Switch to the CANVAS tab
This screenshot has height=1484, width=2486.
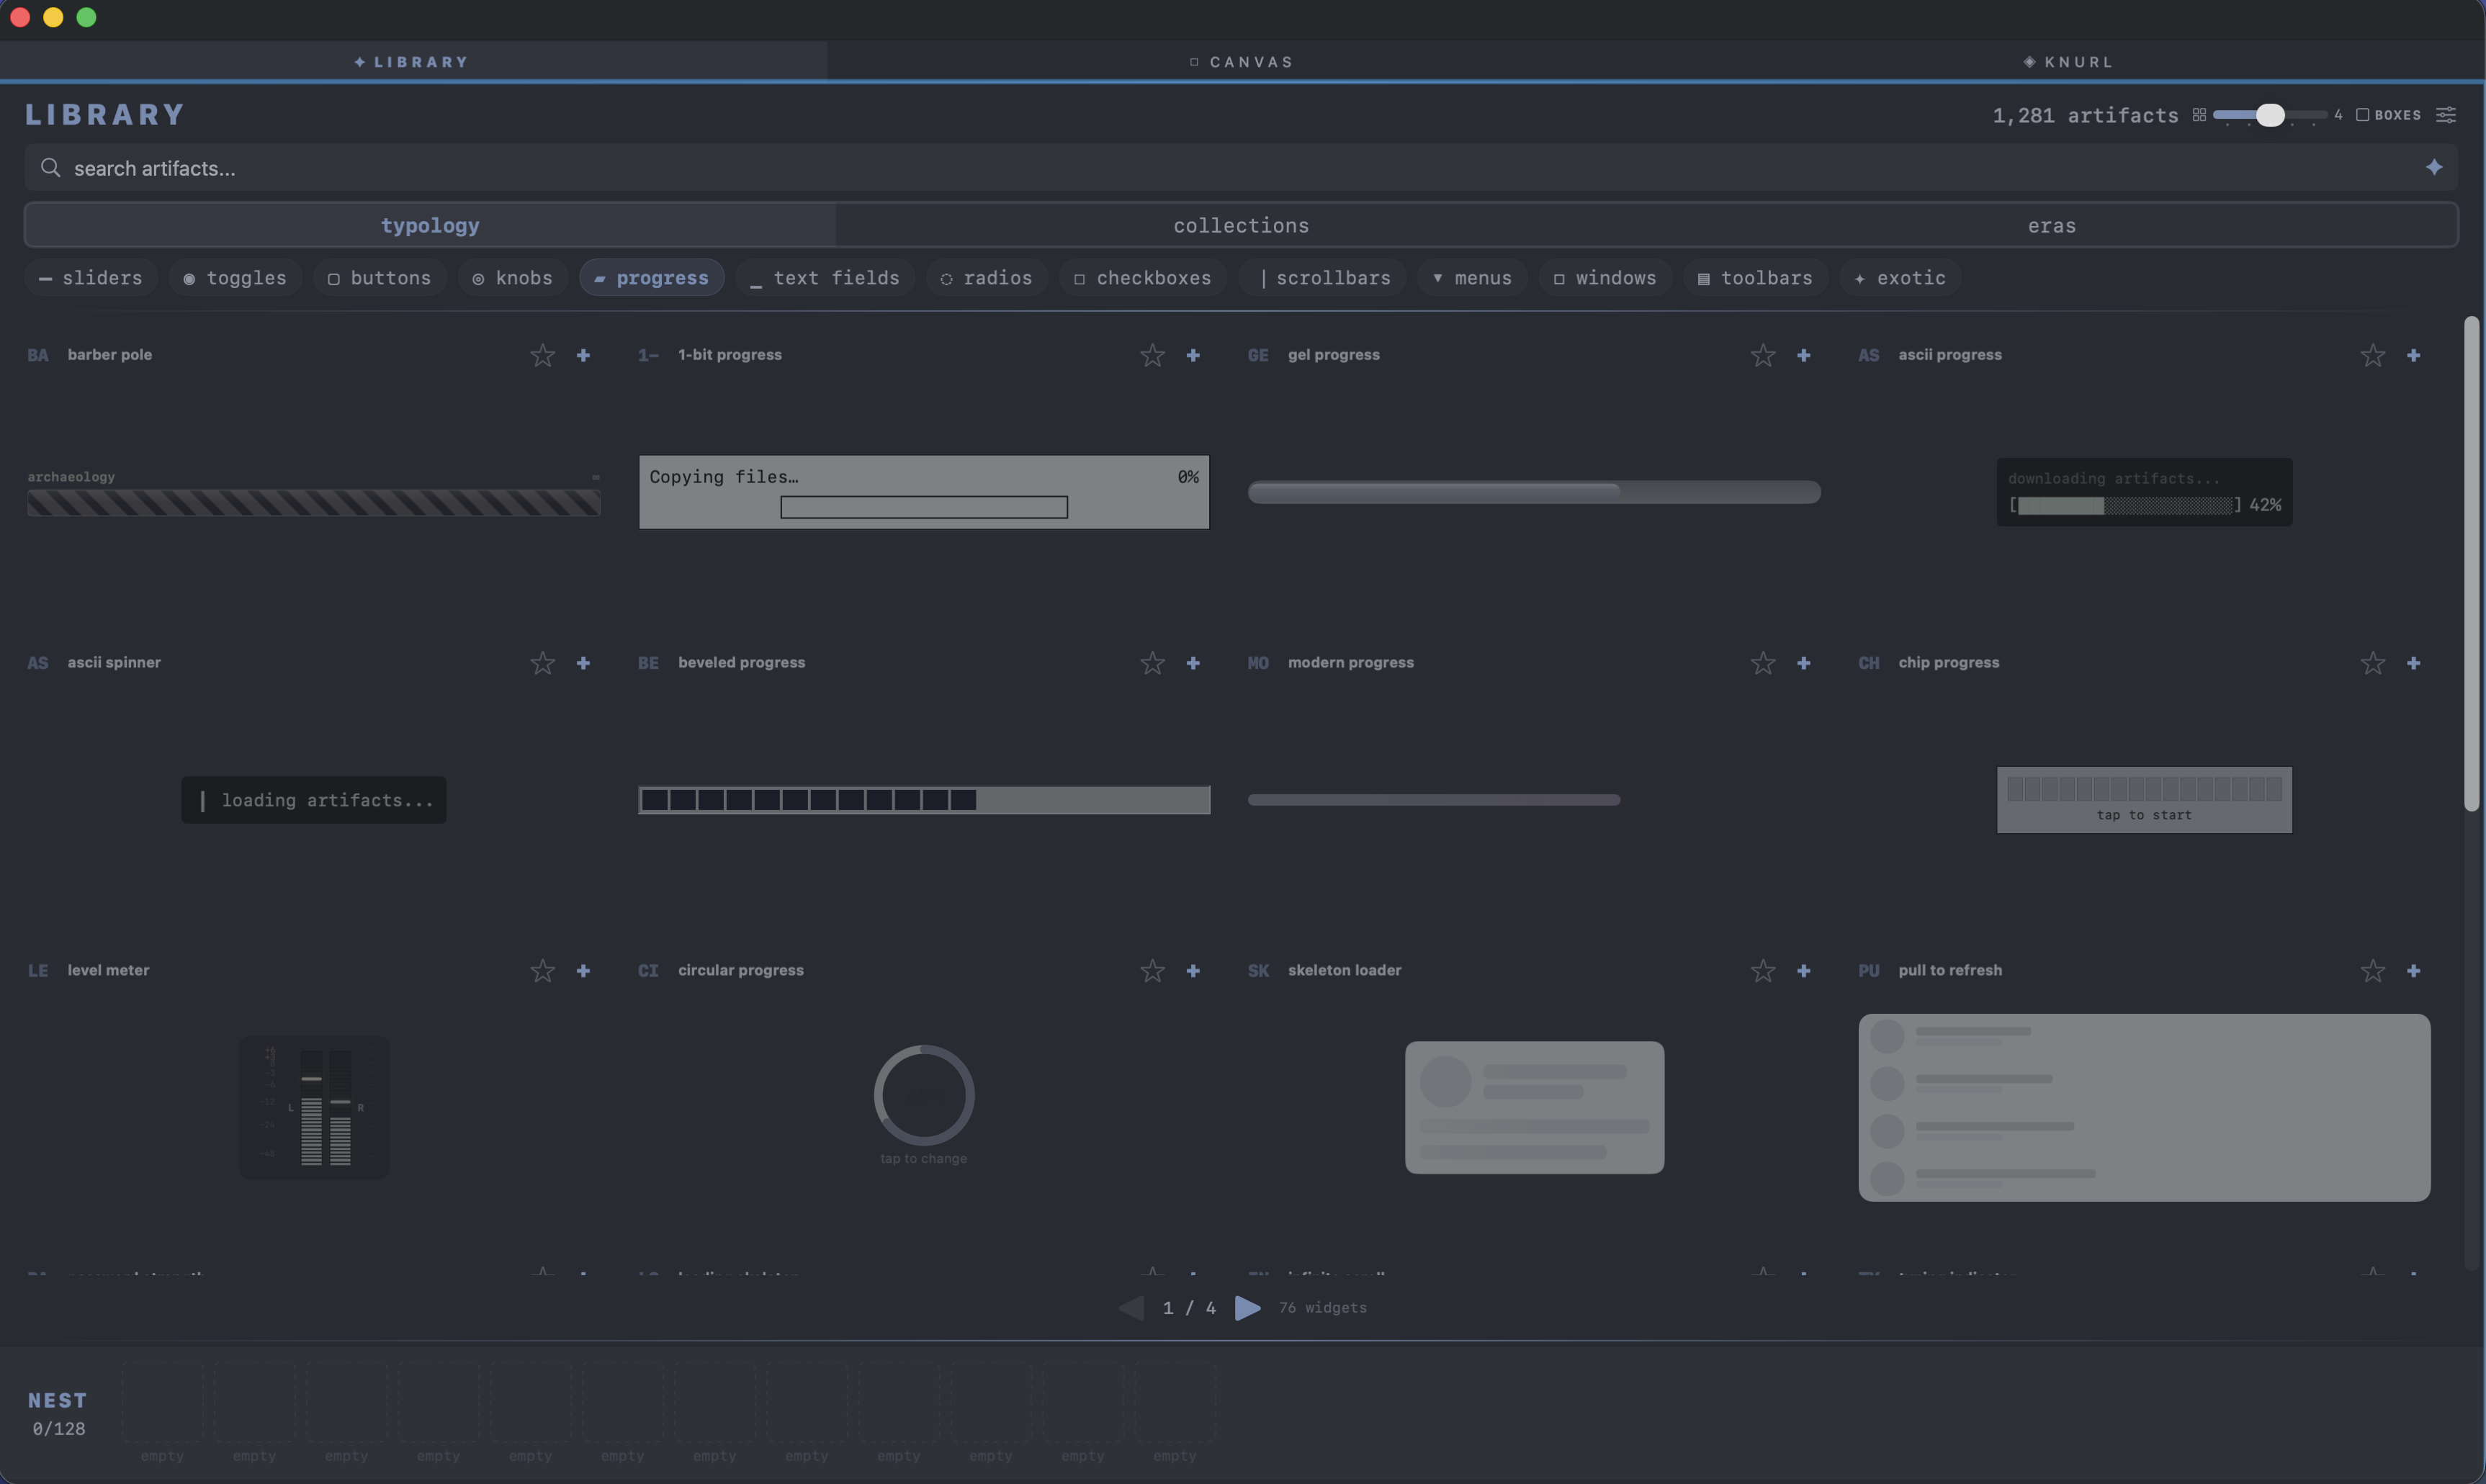point(1241,61)
